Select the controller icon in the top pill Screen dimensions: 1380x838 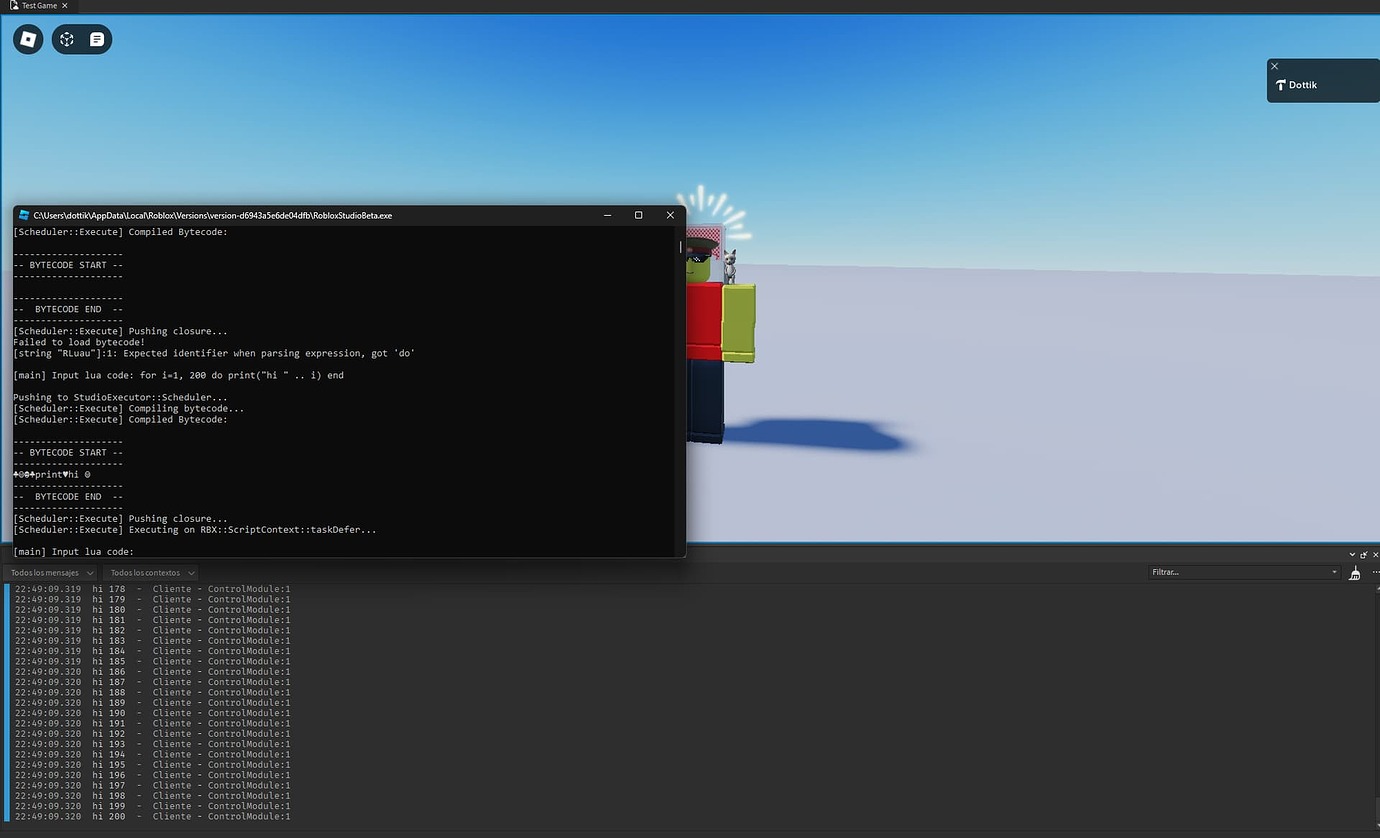(x=65, y=39)
